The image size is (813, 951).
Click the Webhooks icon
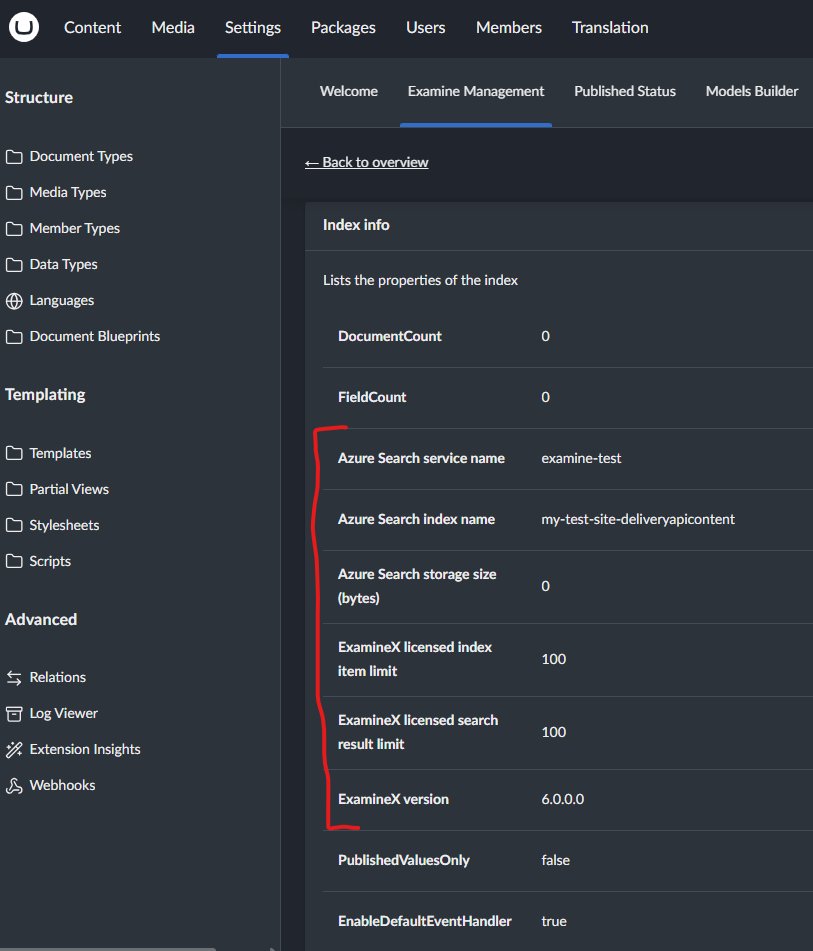coord(14,786)
